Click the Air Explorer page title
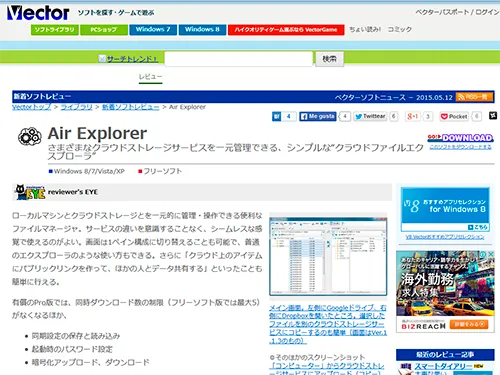This screenshot has height=375, width=500. coord(97,133)
